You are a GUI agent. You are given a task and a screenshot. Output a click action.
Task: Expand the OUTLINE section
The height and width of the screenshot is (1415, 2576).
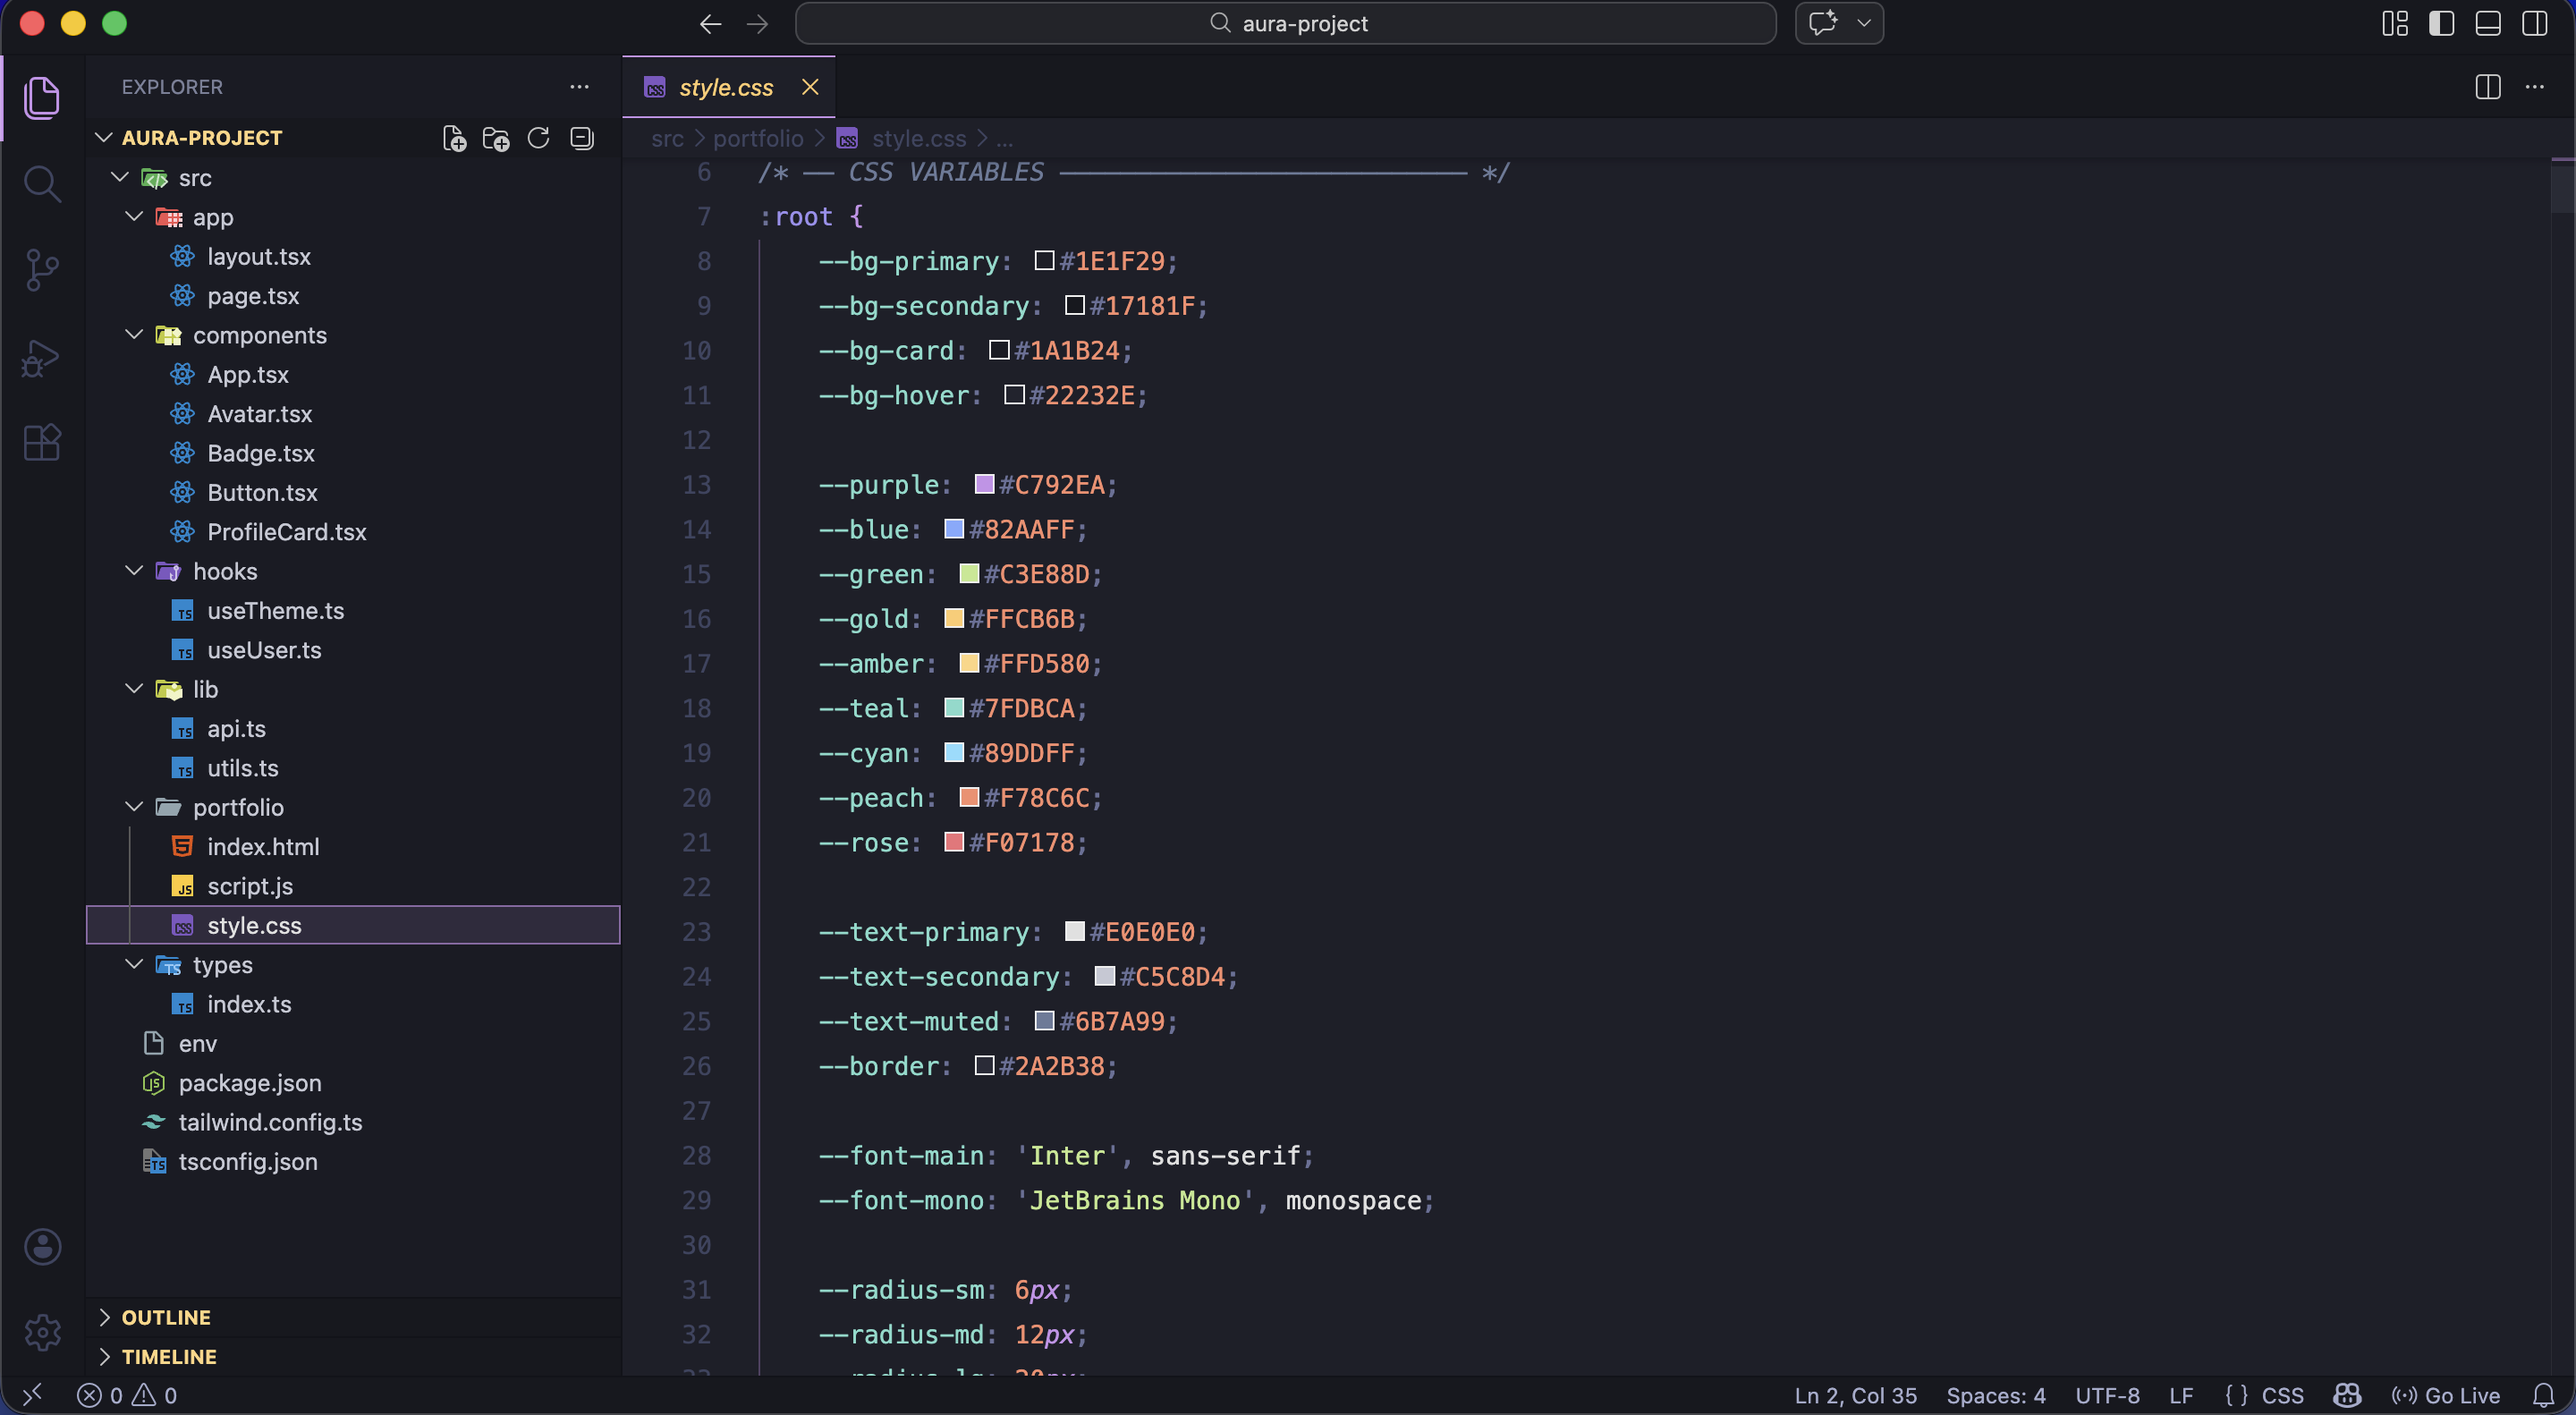(165, 1317)
